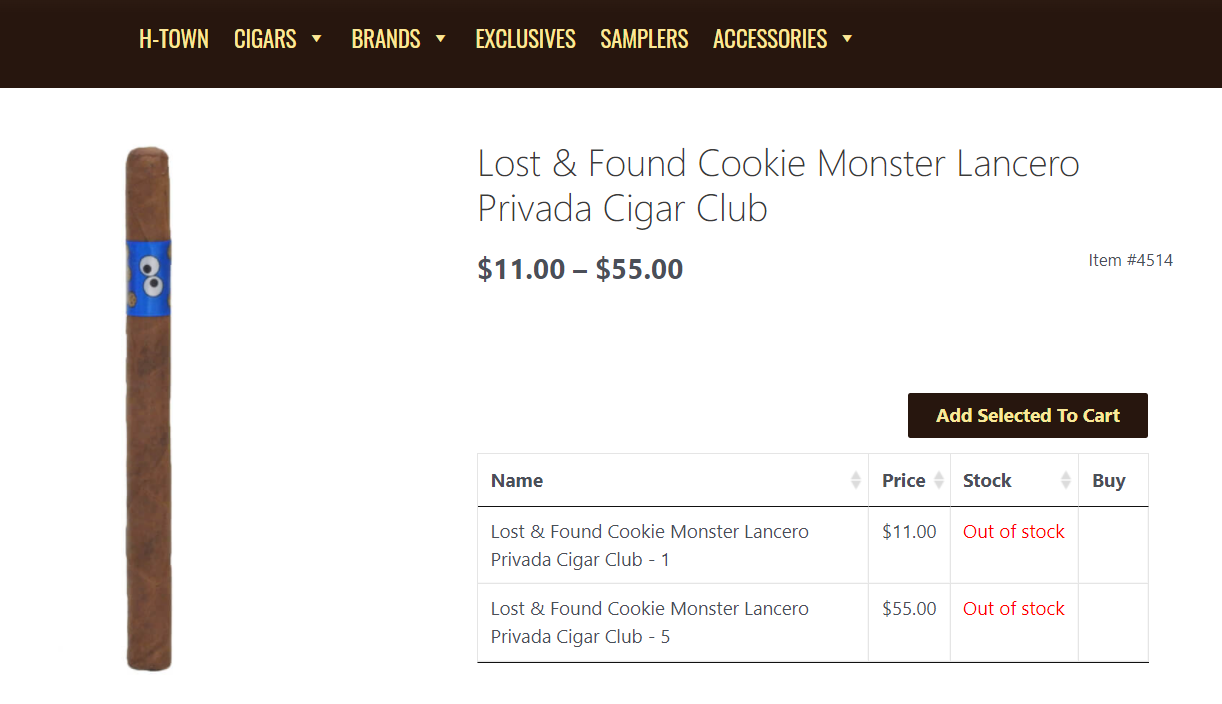Viewport: 1222px width, 704px height.
Task: Select the Privada Cigar Club - 1 row name
Action: click(649, 545)
